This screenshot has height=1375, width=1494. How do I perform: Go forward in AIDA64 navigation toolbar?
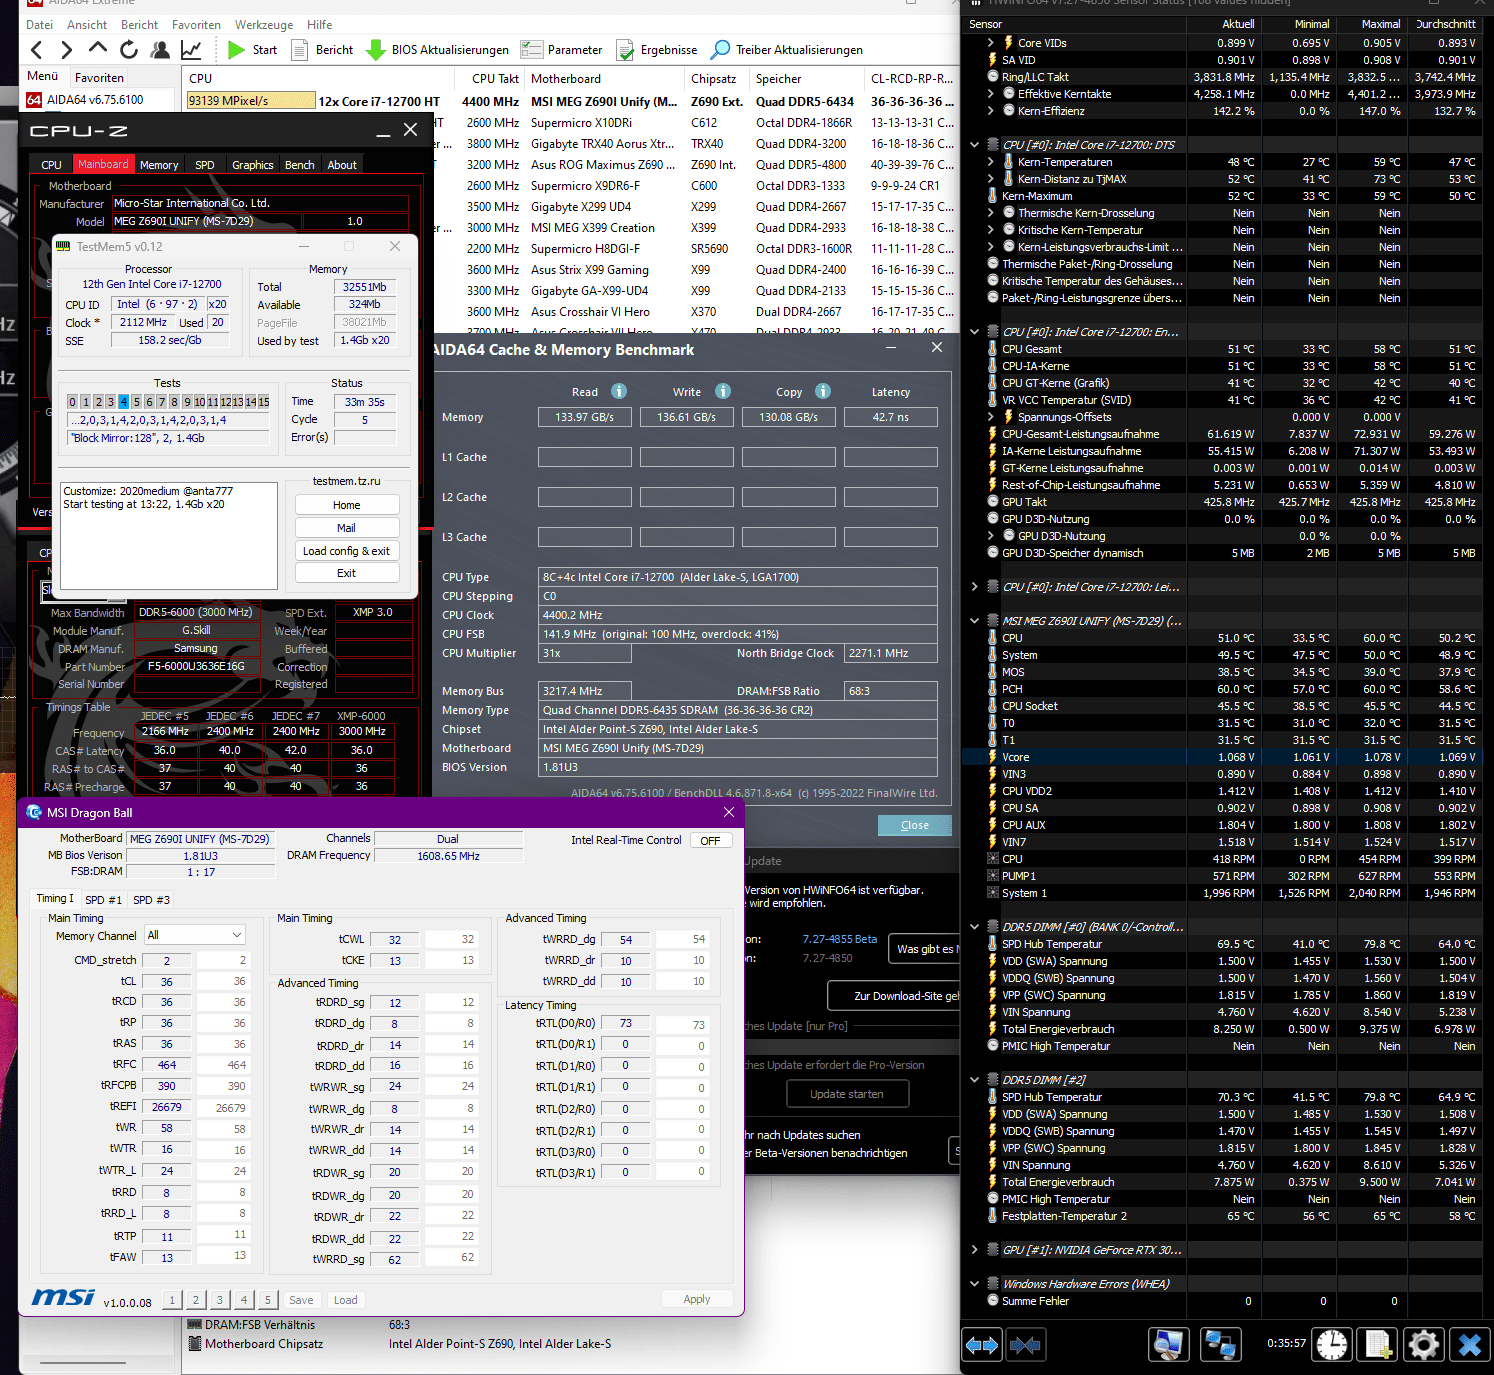point(66,50)
